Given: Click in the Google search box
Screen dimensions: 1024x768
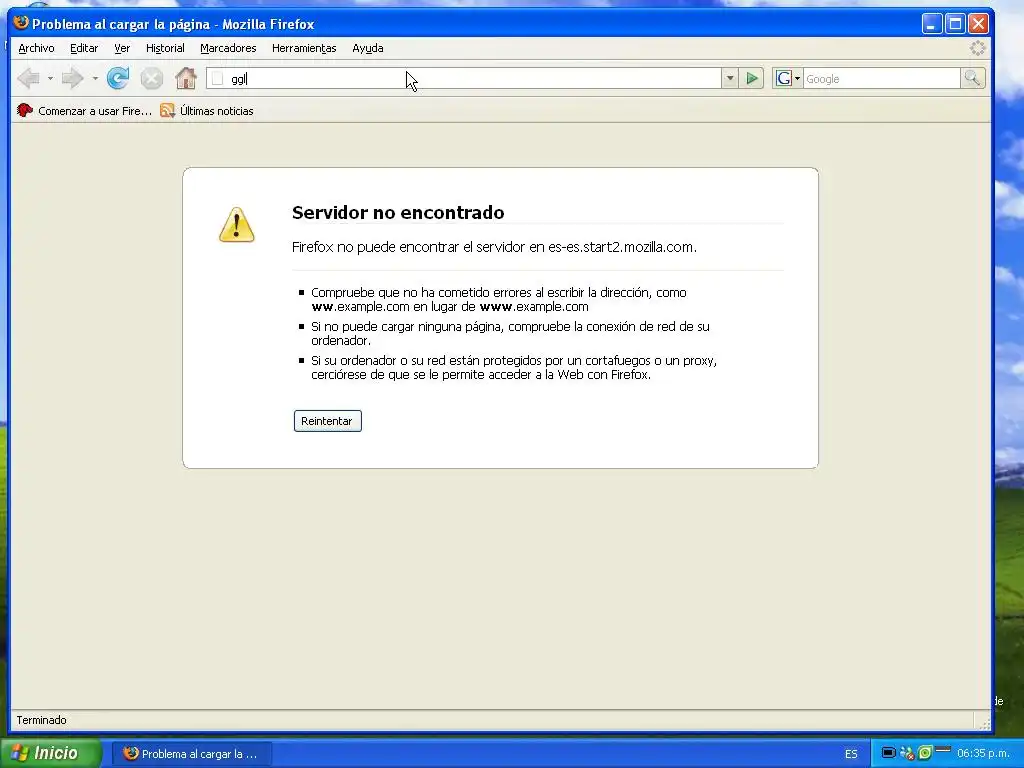Looking at the screenshot, I should 881,79.
